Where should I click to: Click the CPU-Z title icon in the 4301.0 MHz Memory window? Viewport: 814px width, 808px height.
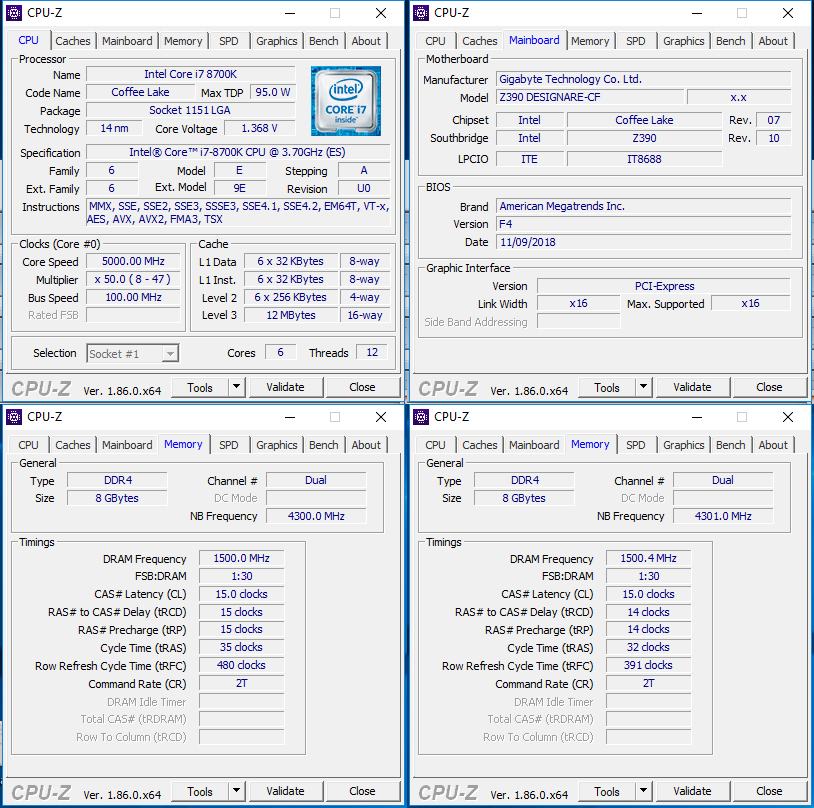tap(420, 416)
